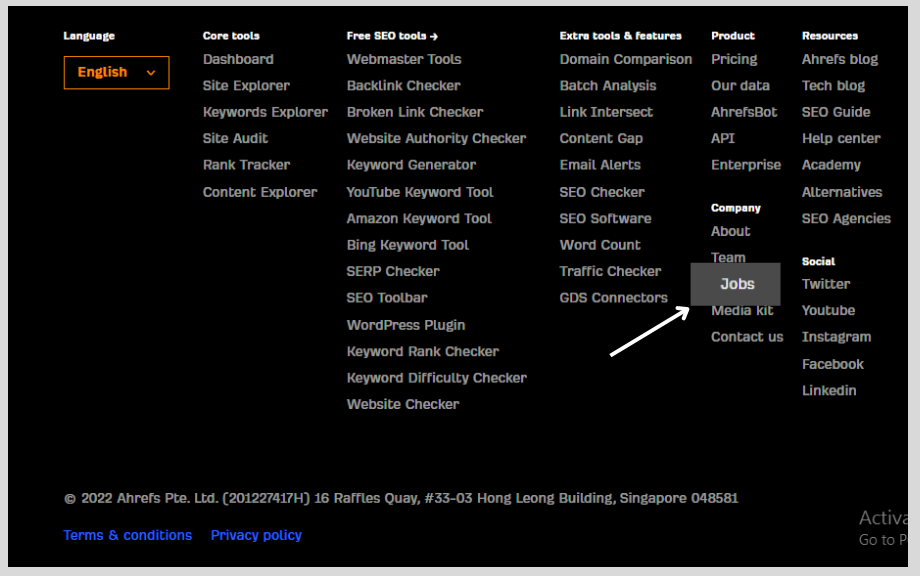Go to Content Explorer
Image resolution: width=920 pixels, height=576 pixels.
(260, 192)
